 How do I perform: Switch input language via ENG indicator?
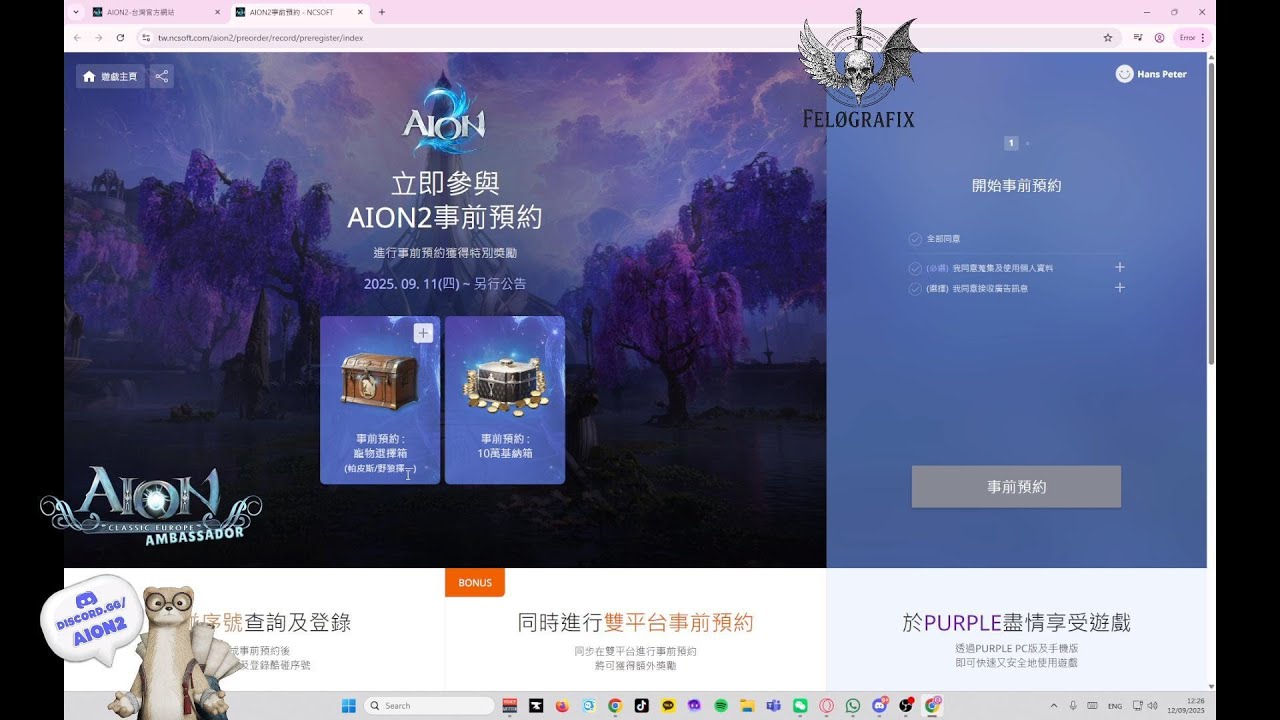tap(1115, 706)
